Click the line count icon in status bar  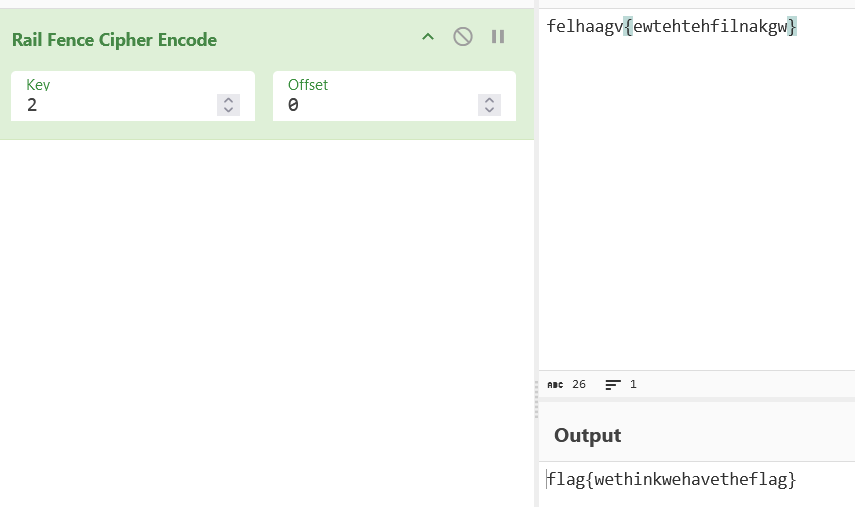click(x=613, y=385)
